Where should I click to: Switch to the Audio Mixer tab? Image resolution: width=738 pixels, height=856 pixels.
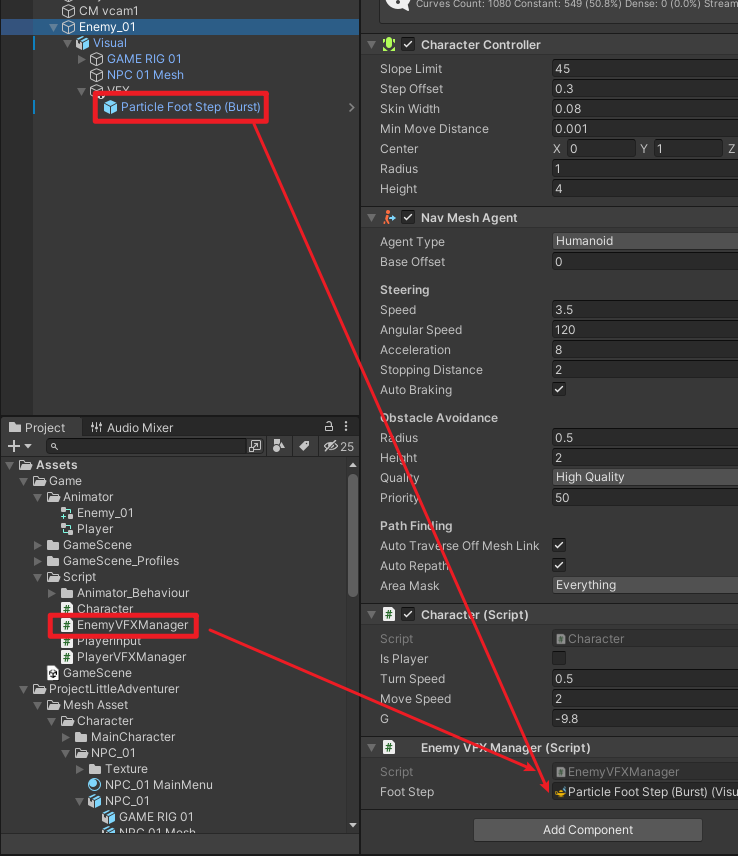pos(132,428)
